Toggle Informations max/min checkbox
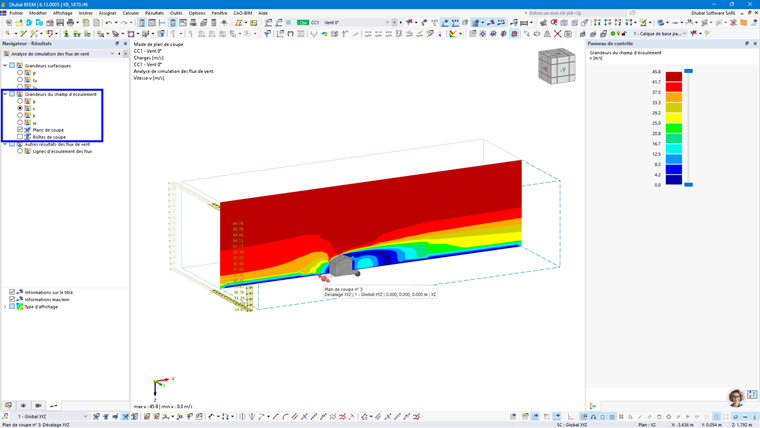 [x=12, y=300]
